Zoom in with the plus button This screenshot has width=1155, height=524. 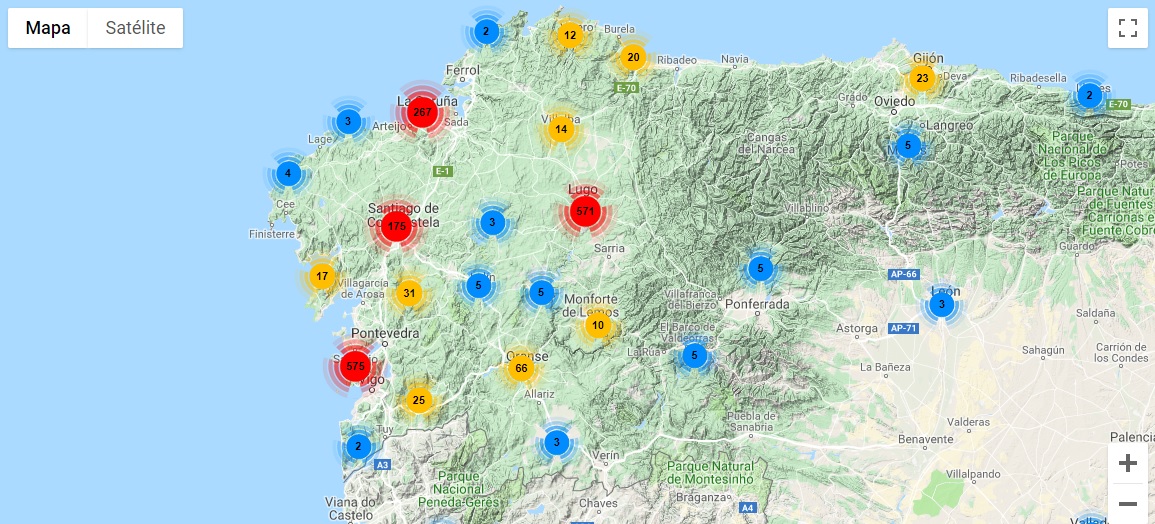(x=1128, y=463)
